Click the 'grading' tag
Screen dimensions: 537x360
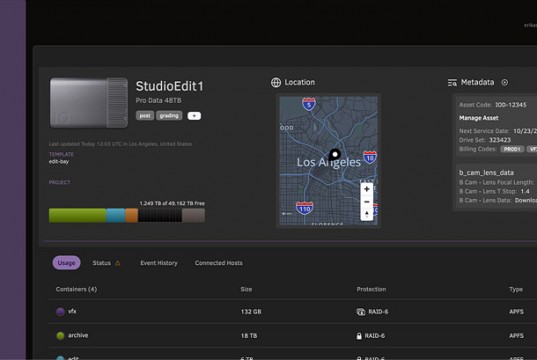pos(169,116)
